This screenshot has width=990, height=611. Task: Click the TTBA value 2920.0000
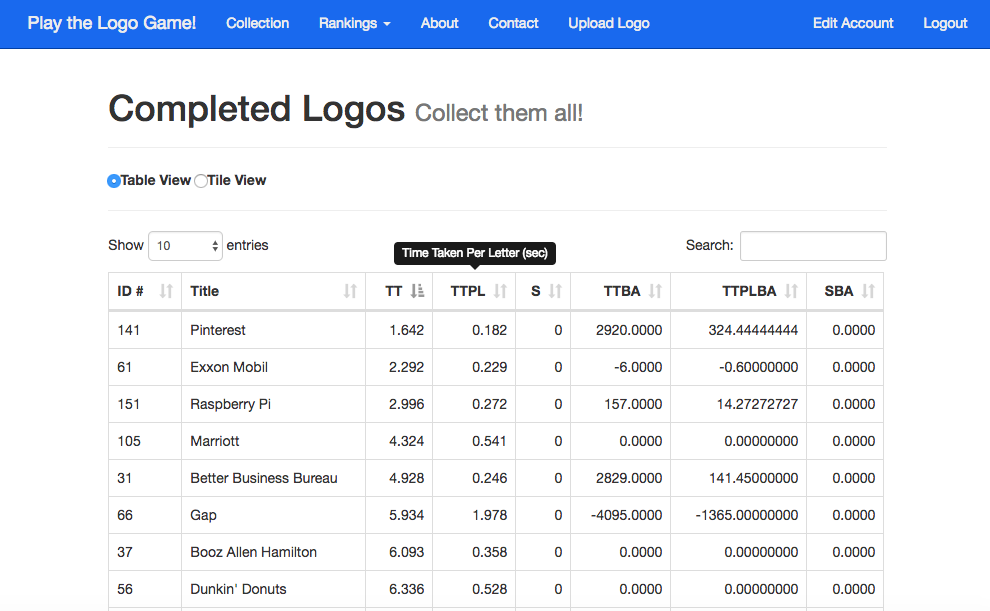click(629, 330)
